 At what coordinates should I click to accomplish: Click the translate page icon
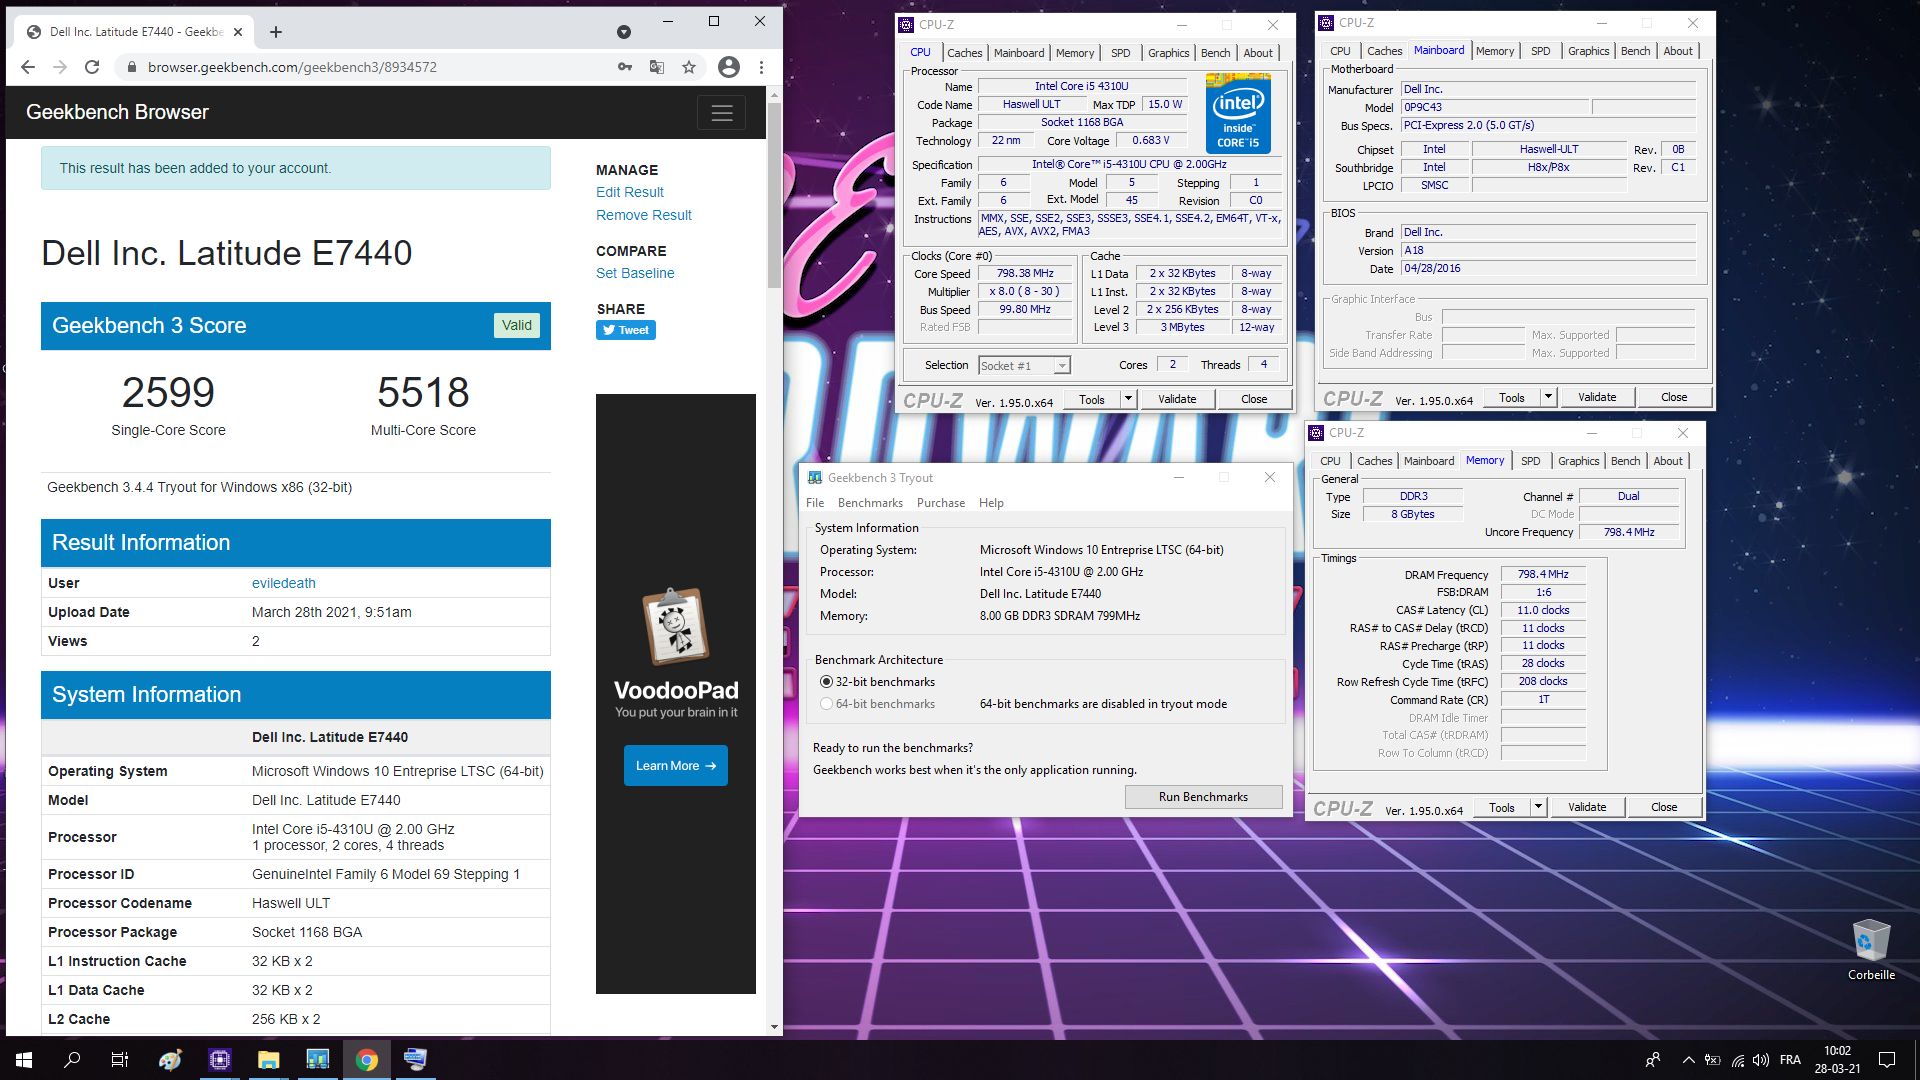coord(657,67)
